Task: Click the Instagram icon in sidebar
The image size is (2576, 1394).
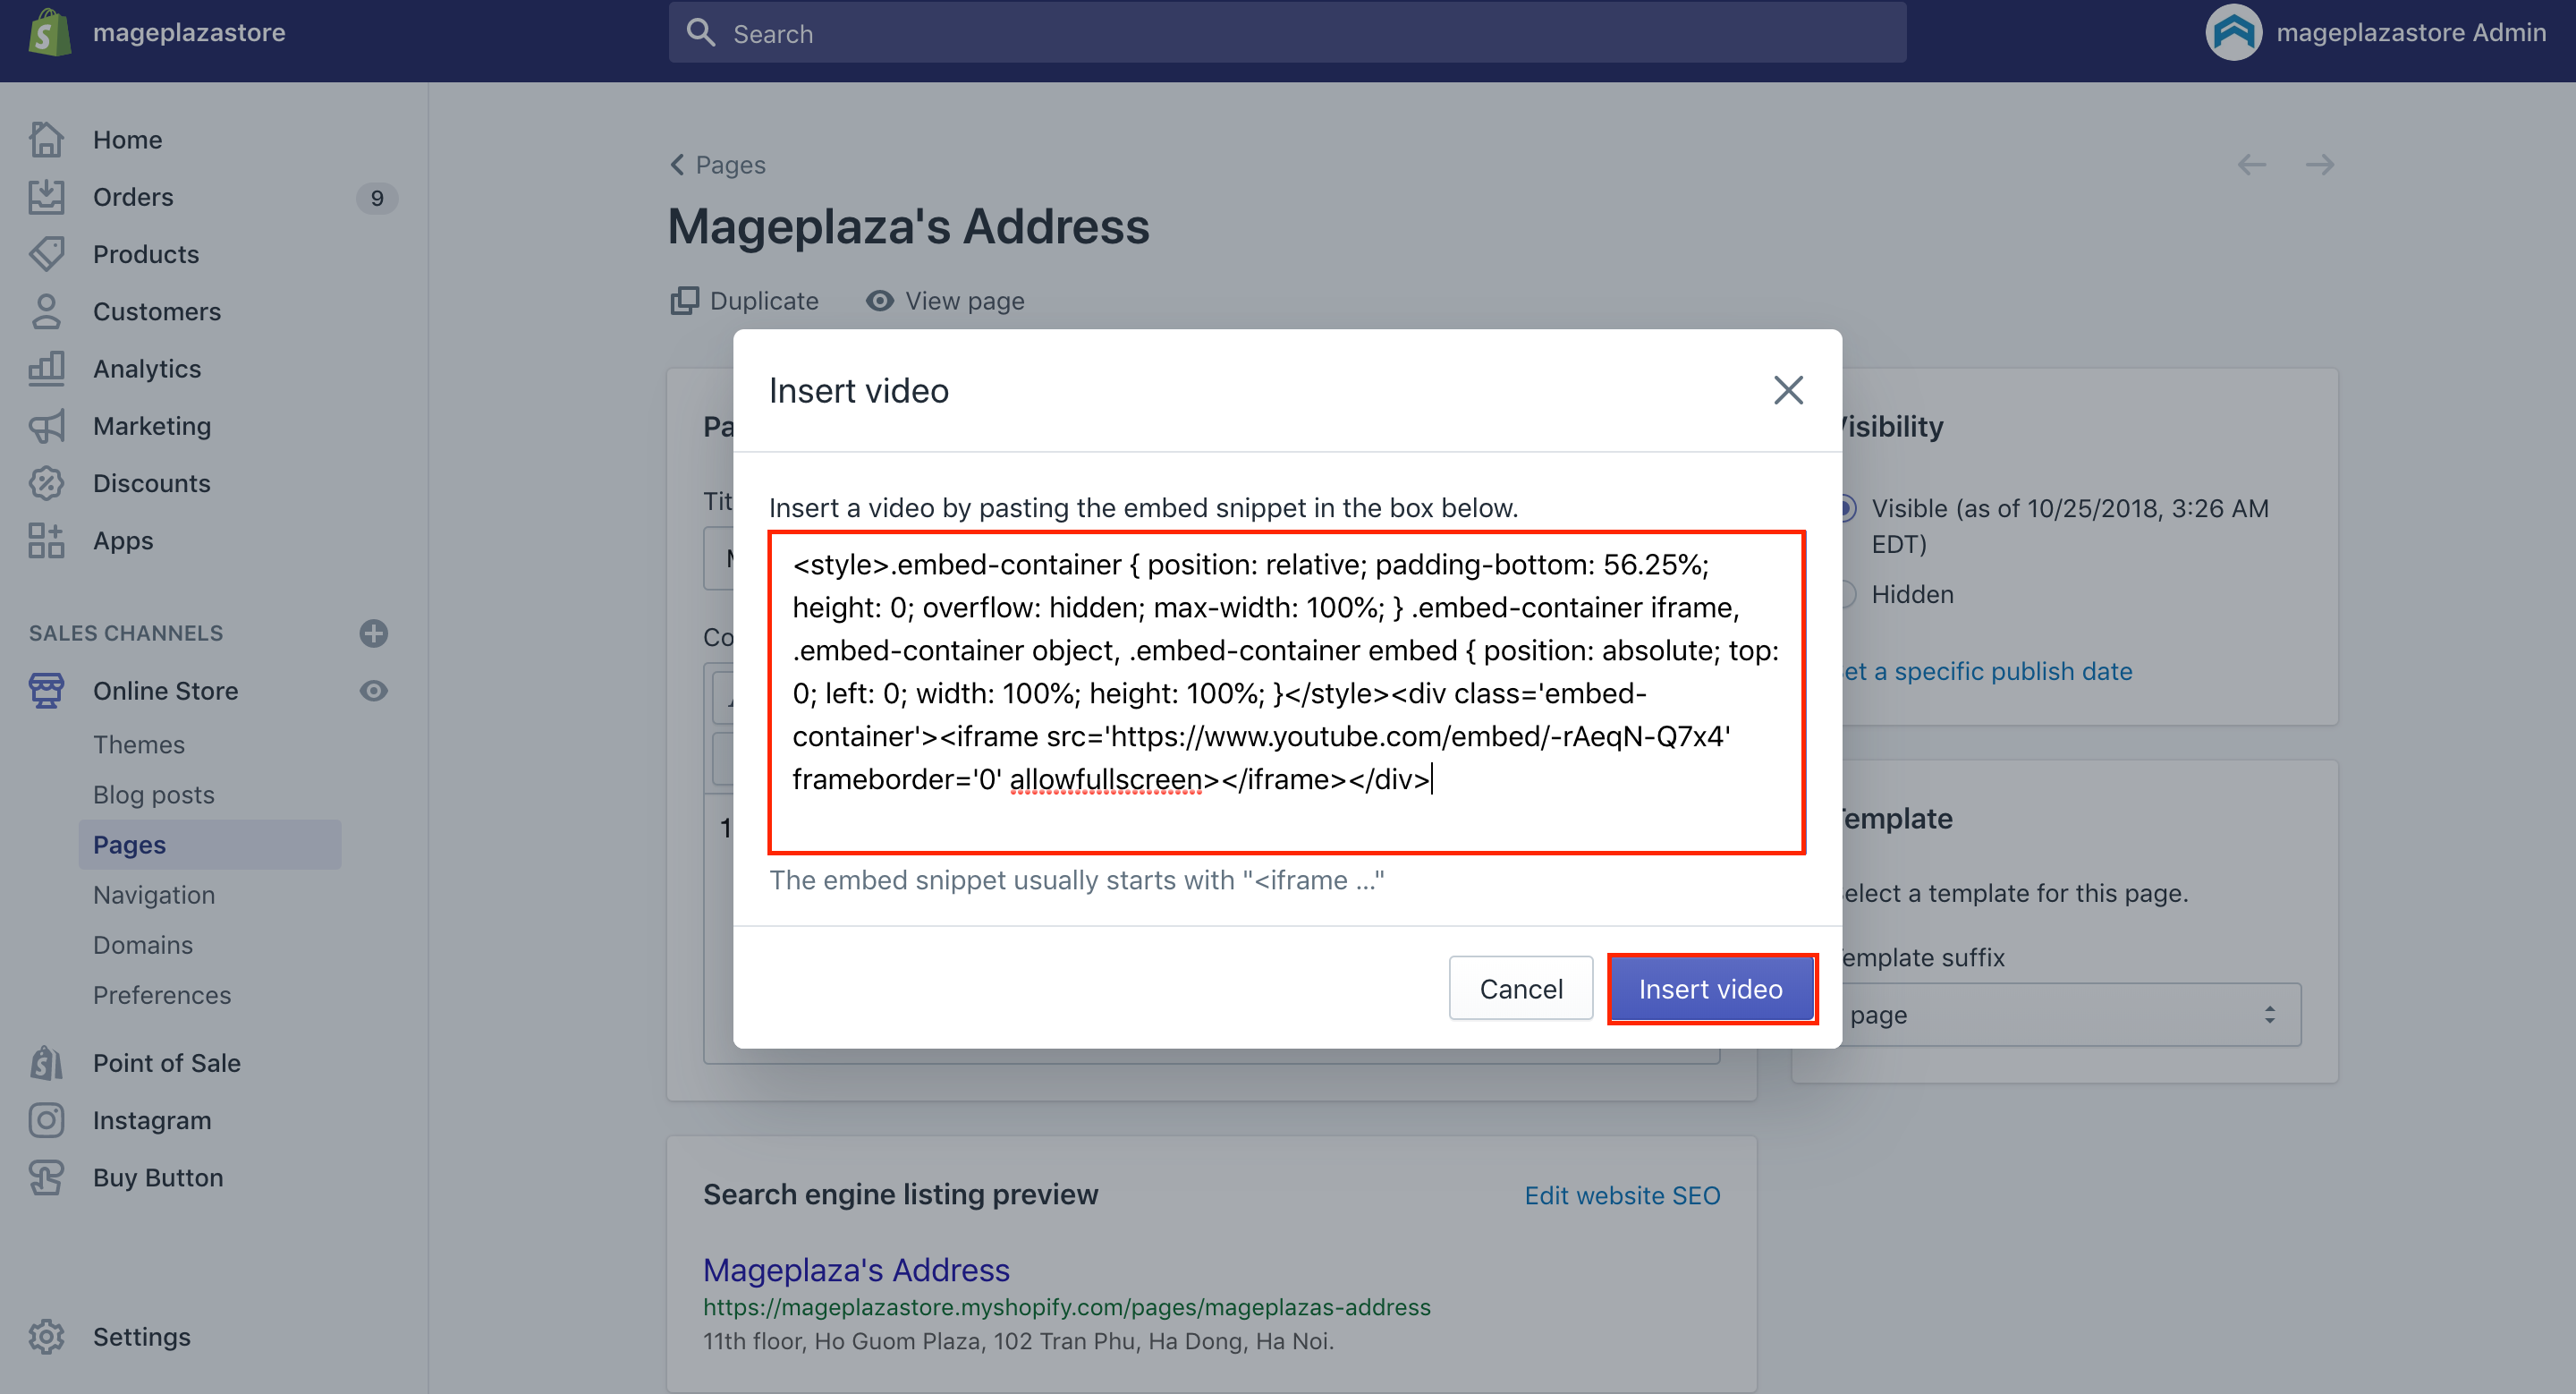Action: [47, 1119]
